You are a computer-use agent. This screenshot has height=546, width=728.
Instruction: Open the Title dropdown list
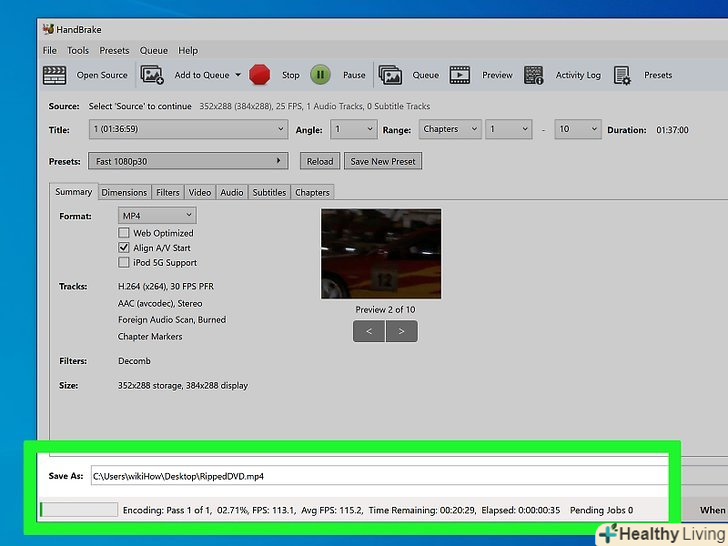[188, 130]
